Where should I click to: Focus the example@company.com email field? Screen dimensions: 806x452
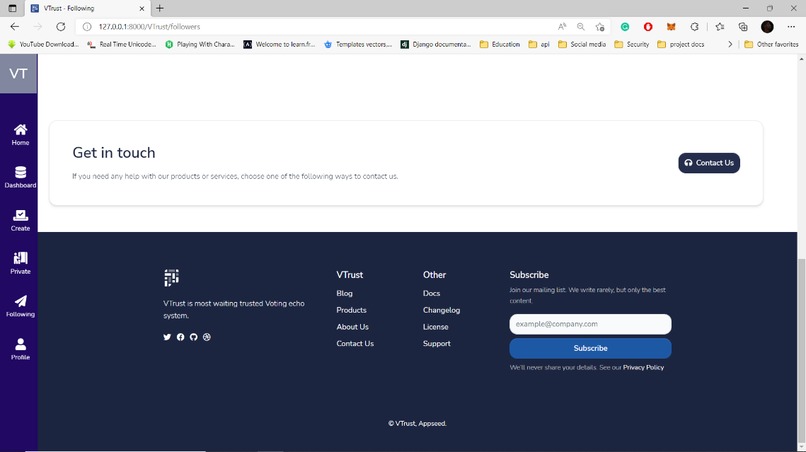pyautogui.click(x=590, y=324)
